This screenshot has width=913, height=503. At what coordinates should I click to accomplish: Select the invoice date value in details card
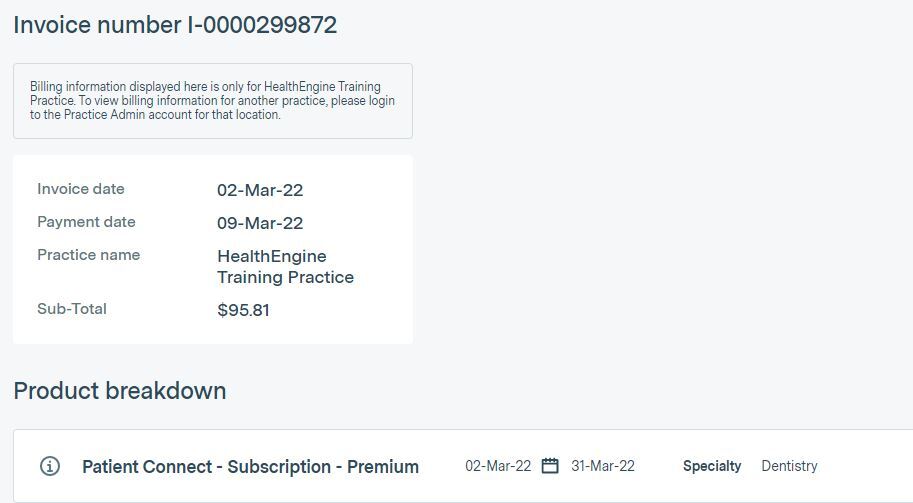pos(260,190)
